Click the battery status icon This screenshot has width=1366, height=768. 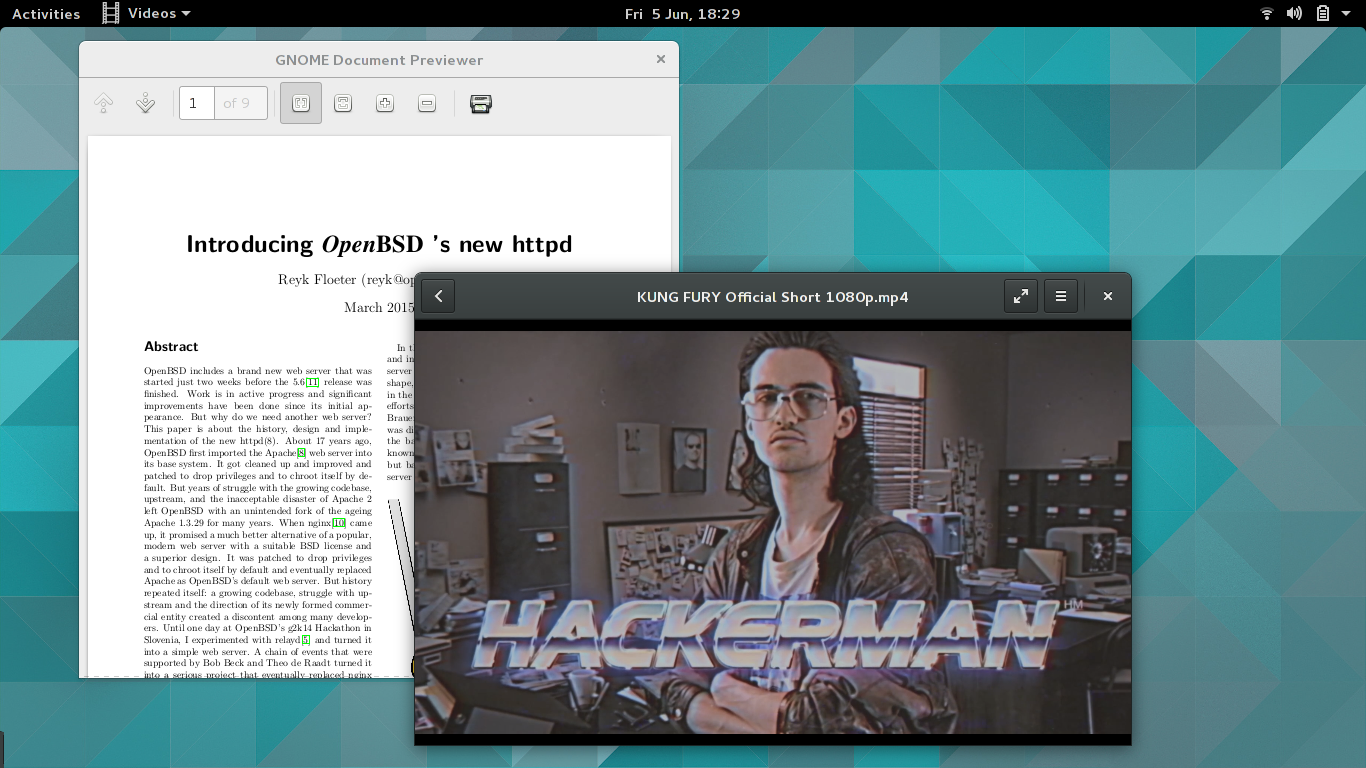pyautogui.click(x=1322, y=13)
